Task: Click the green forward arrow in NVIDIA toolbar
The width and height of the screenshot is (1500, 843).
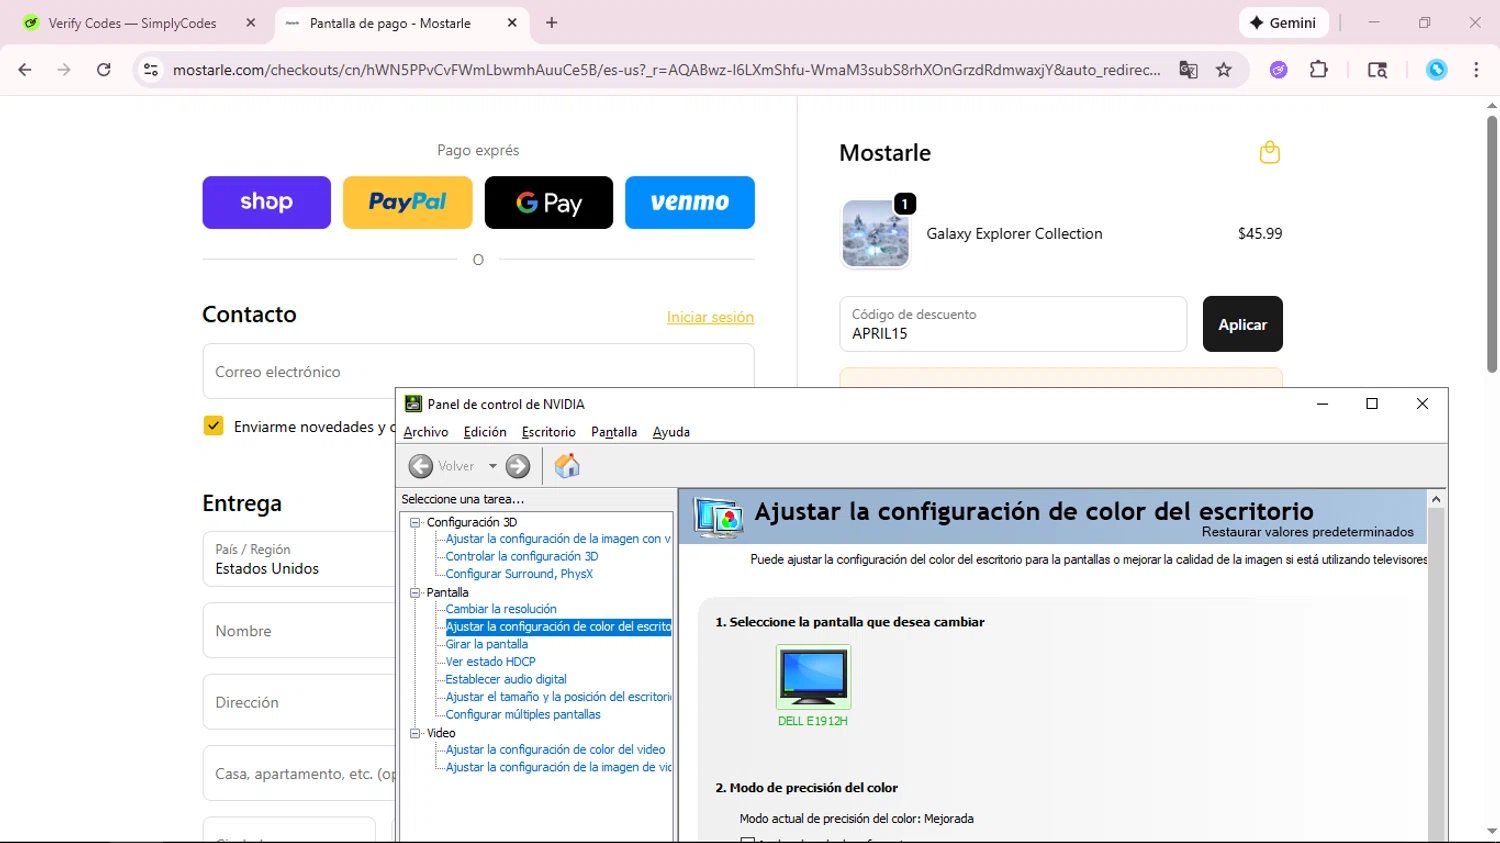Action: pyautogui.click(x=518, y=466)
